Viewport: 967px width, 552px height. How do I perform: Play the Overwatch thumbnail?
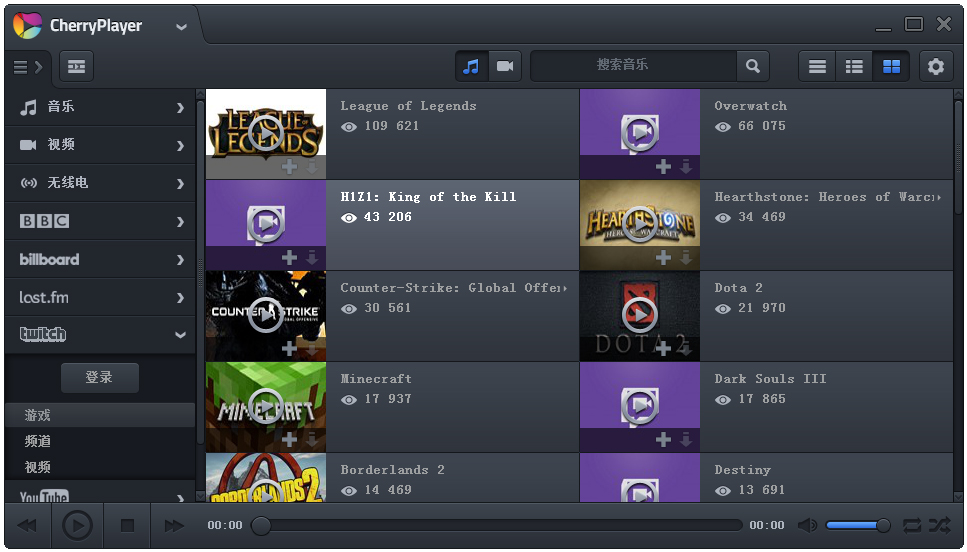click(640, 133)
